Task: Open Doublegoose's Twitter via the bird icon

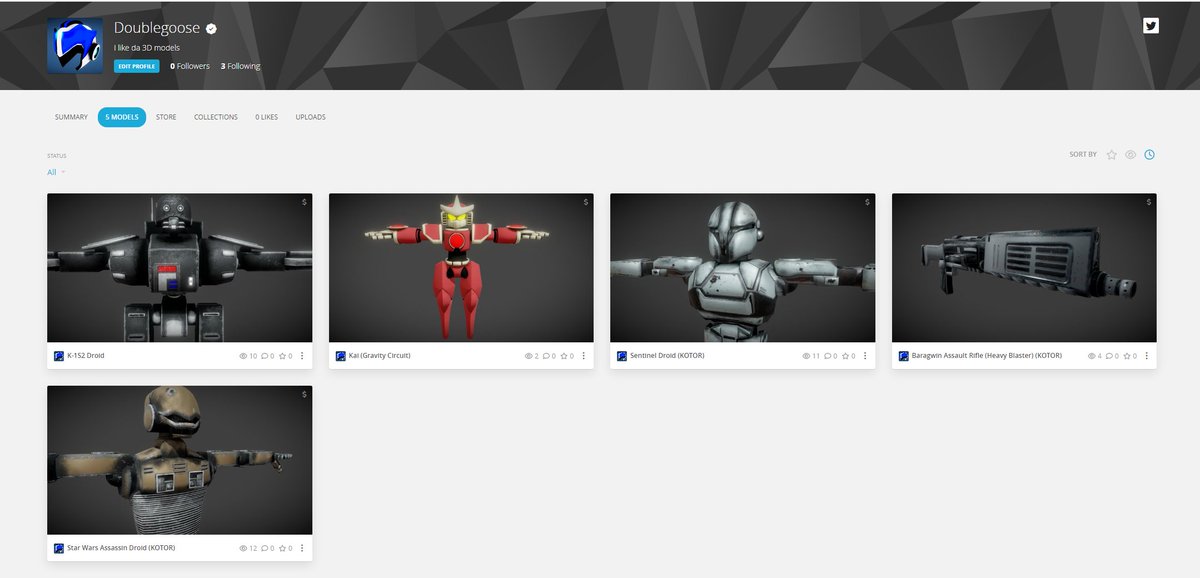Action: [x=1150, y=26]
